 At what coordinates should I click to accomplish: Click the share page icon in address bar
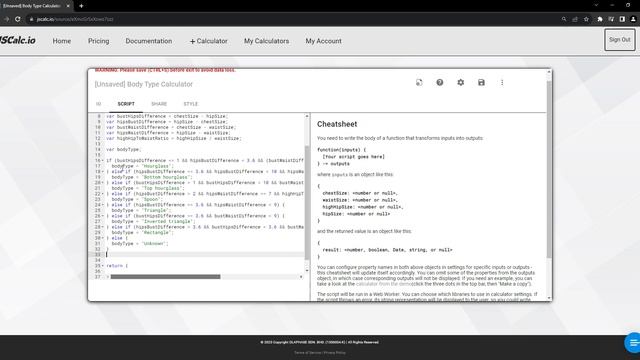575,19
